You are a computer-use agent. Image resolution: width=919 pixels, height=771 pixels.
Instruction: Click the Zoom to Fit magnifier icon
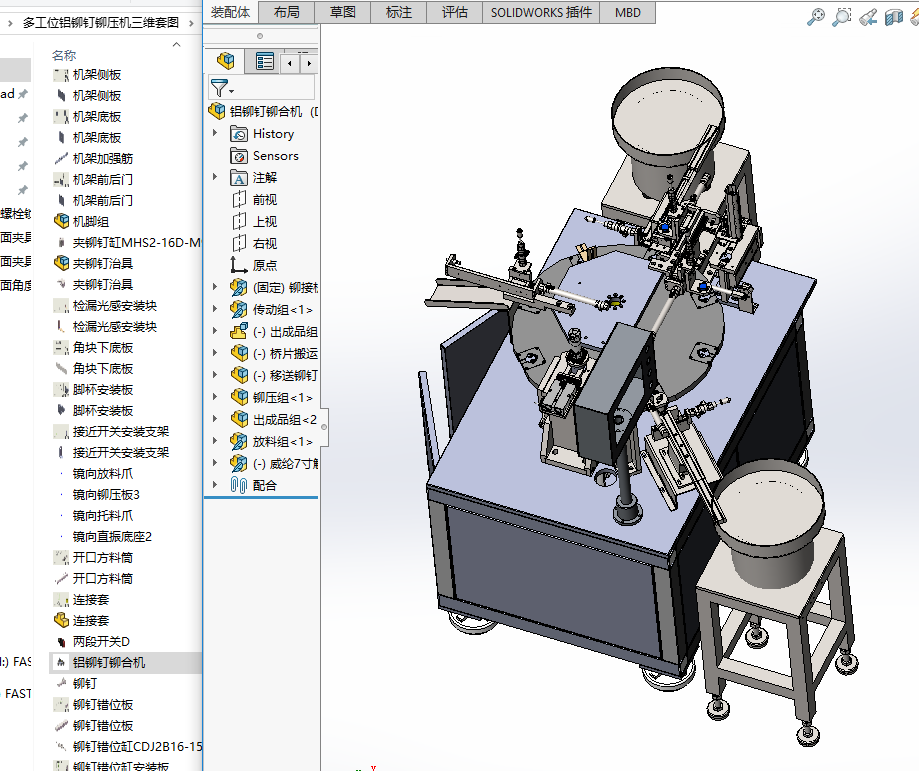point(817,16)
